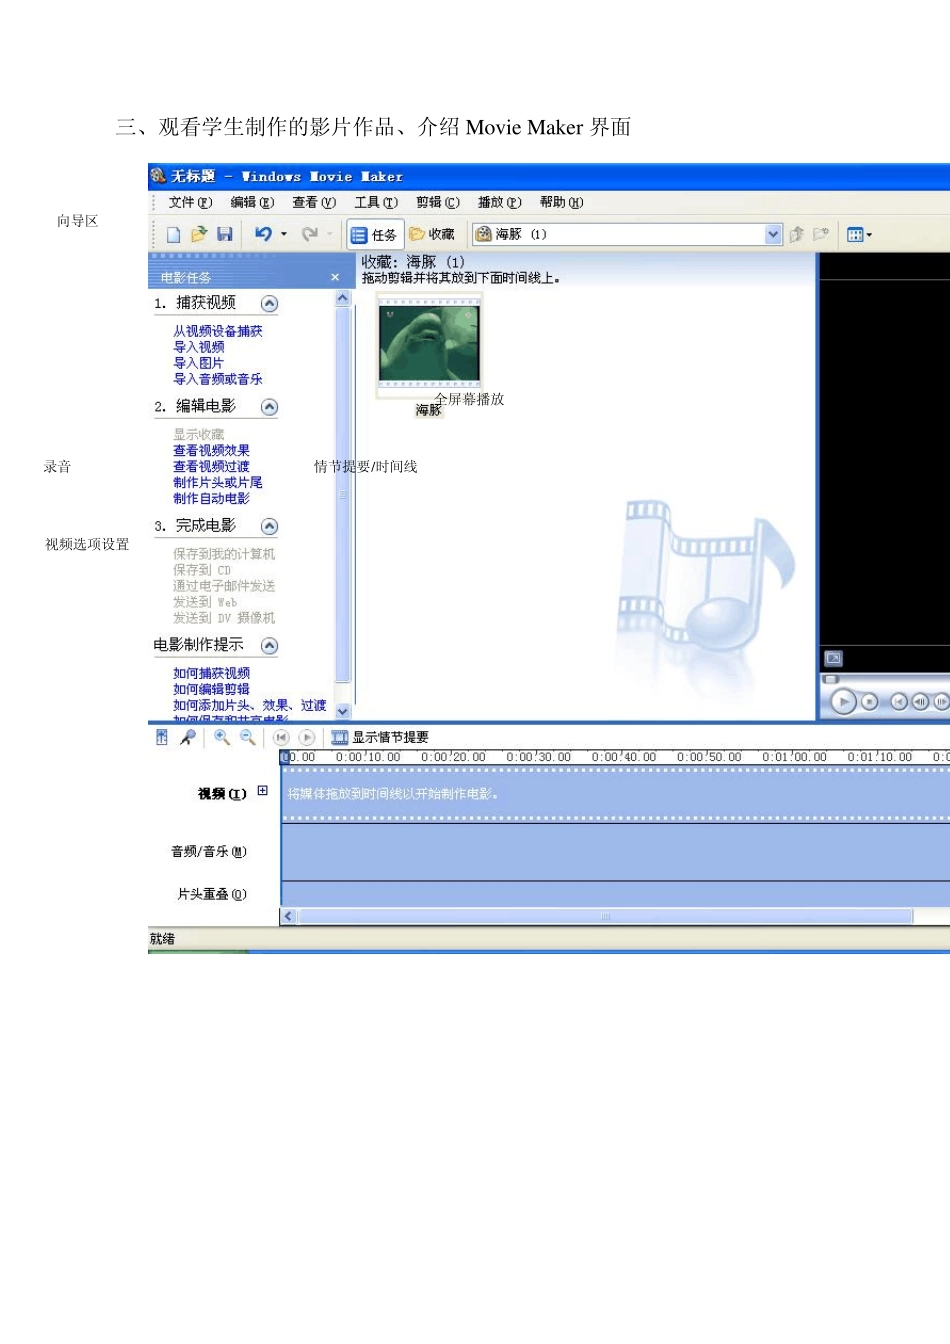Viewport: 950px width, 1344px height.
Task: Click the 导入视频 link
Action: tap(199, 347)
